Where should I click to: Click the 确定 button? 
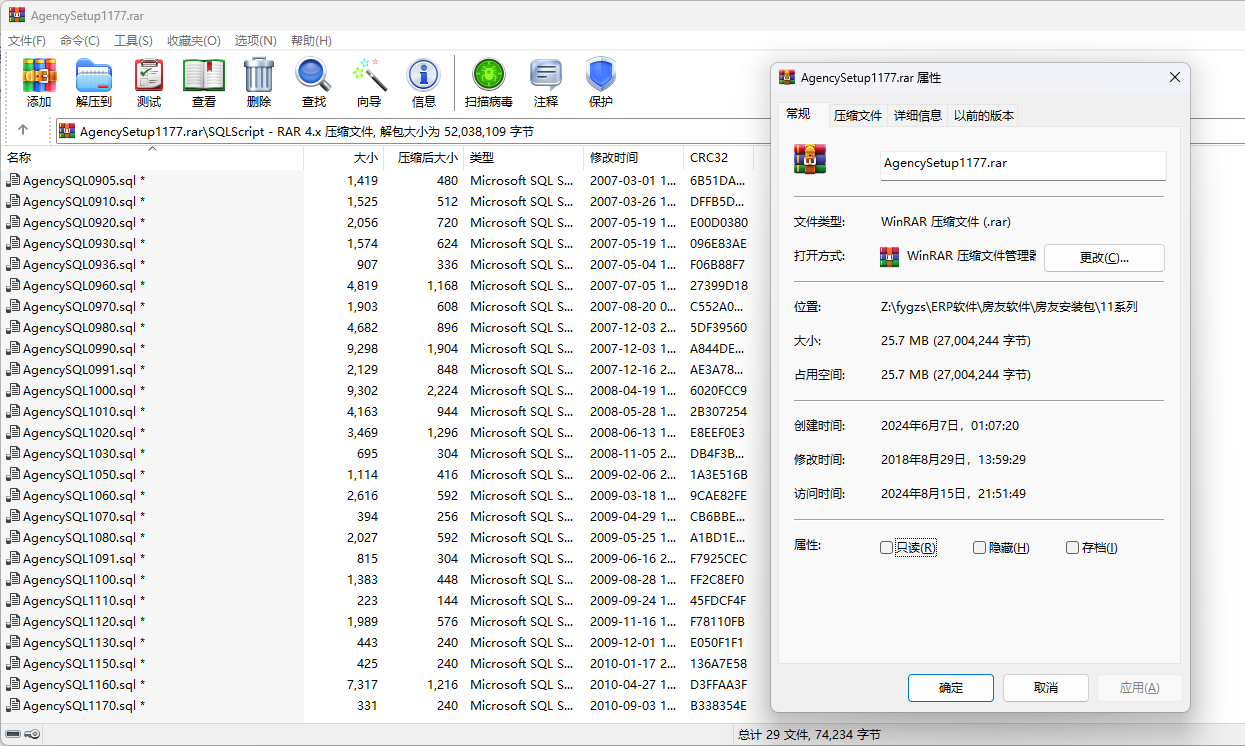[951, 688]
